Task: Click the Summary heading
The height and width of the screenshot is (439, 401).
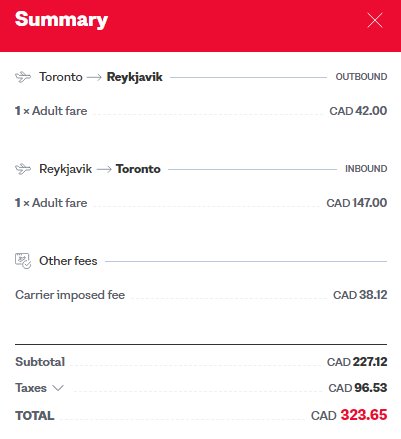Action: tap(61, 20)
